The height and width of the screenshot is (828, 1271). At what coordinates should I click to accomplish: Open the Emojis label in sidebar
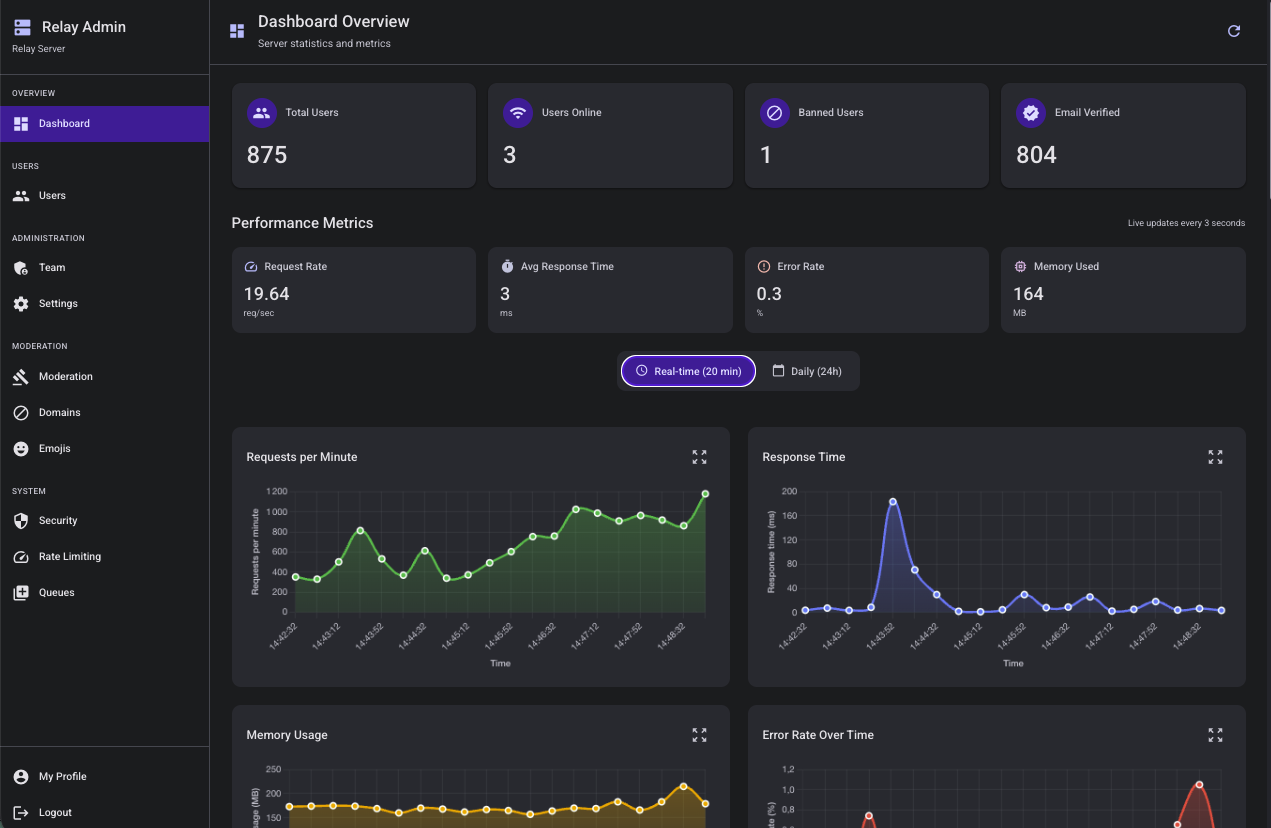pyautogui.click(x=55, y=449)
